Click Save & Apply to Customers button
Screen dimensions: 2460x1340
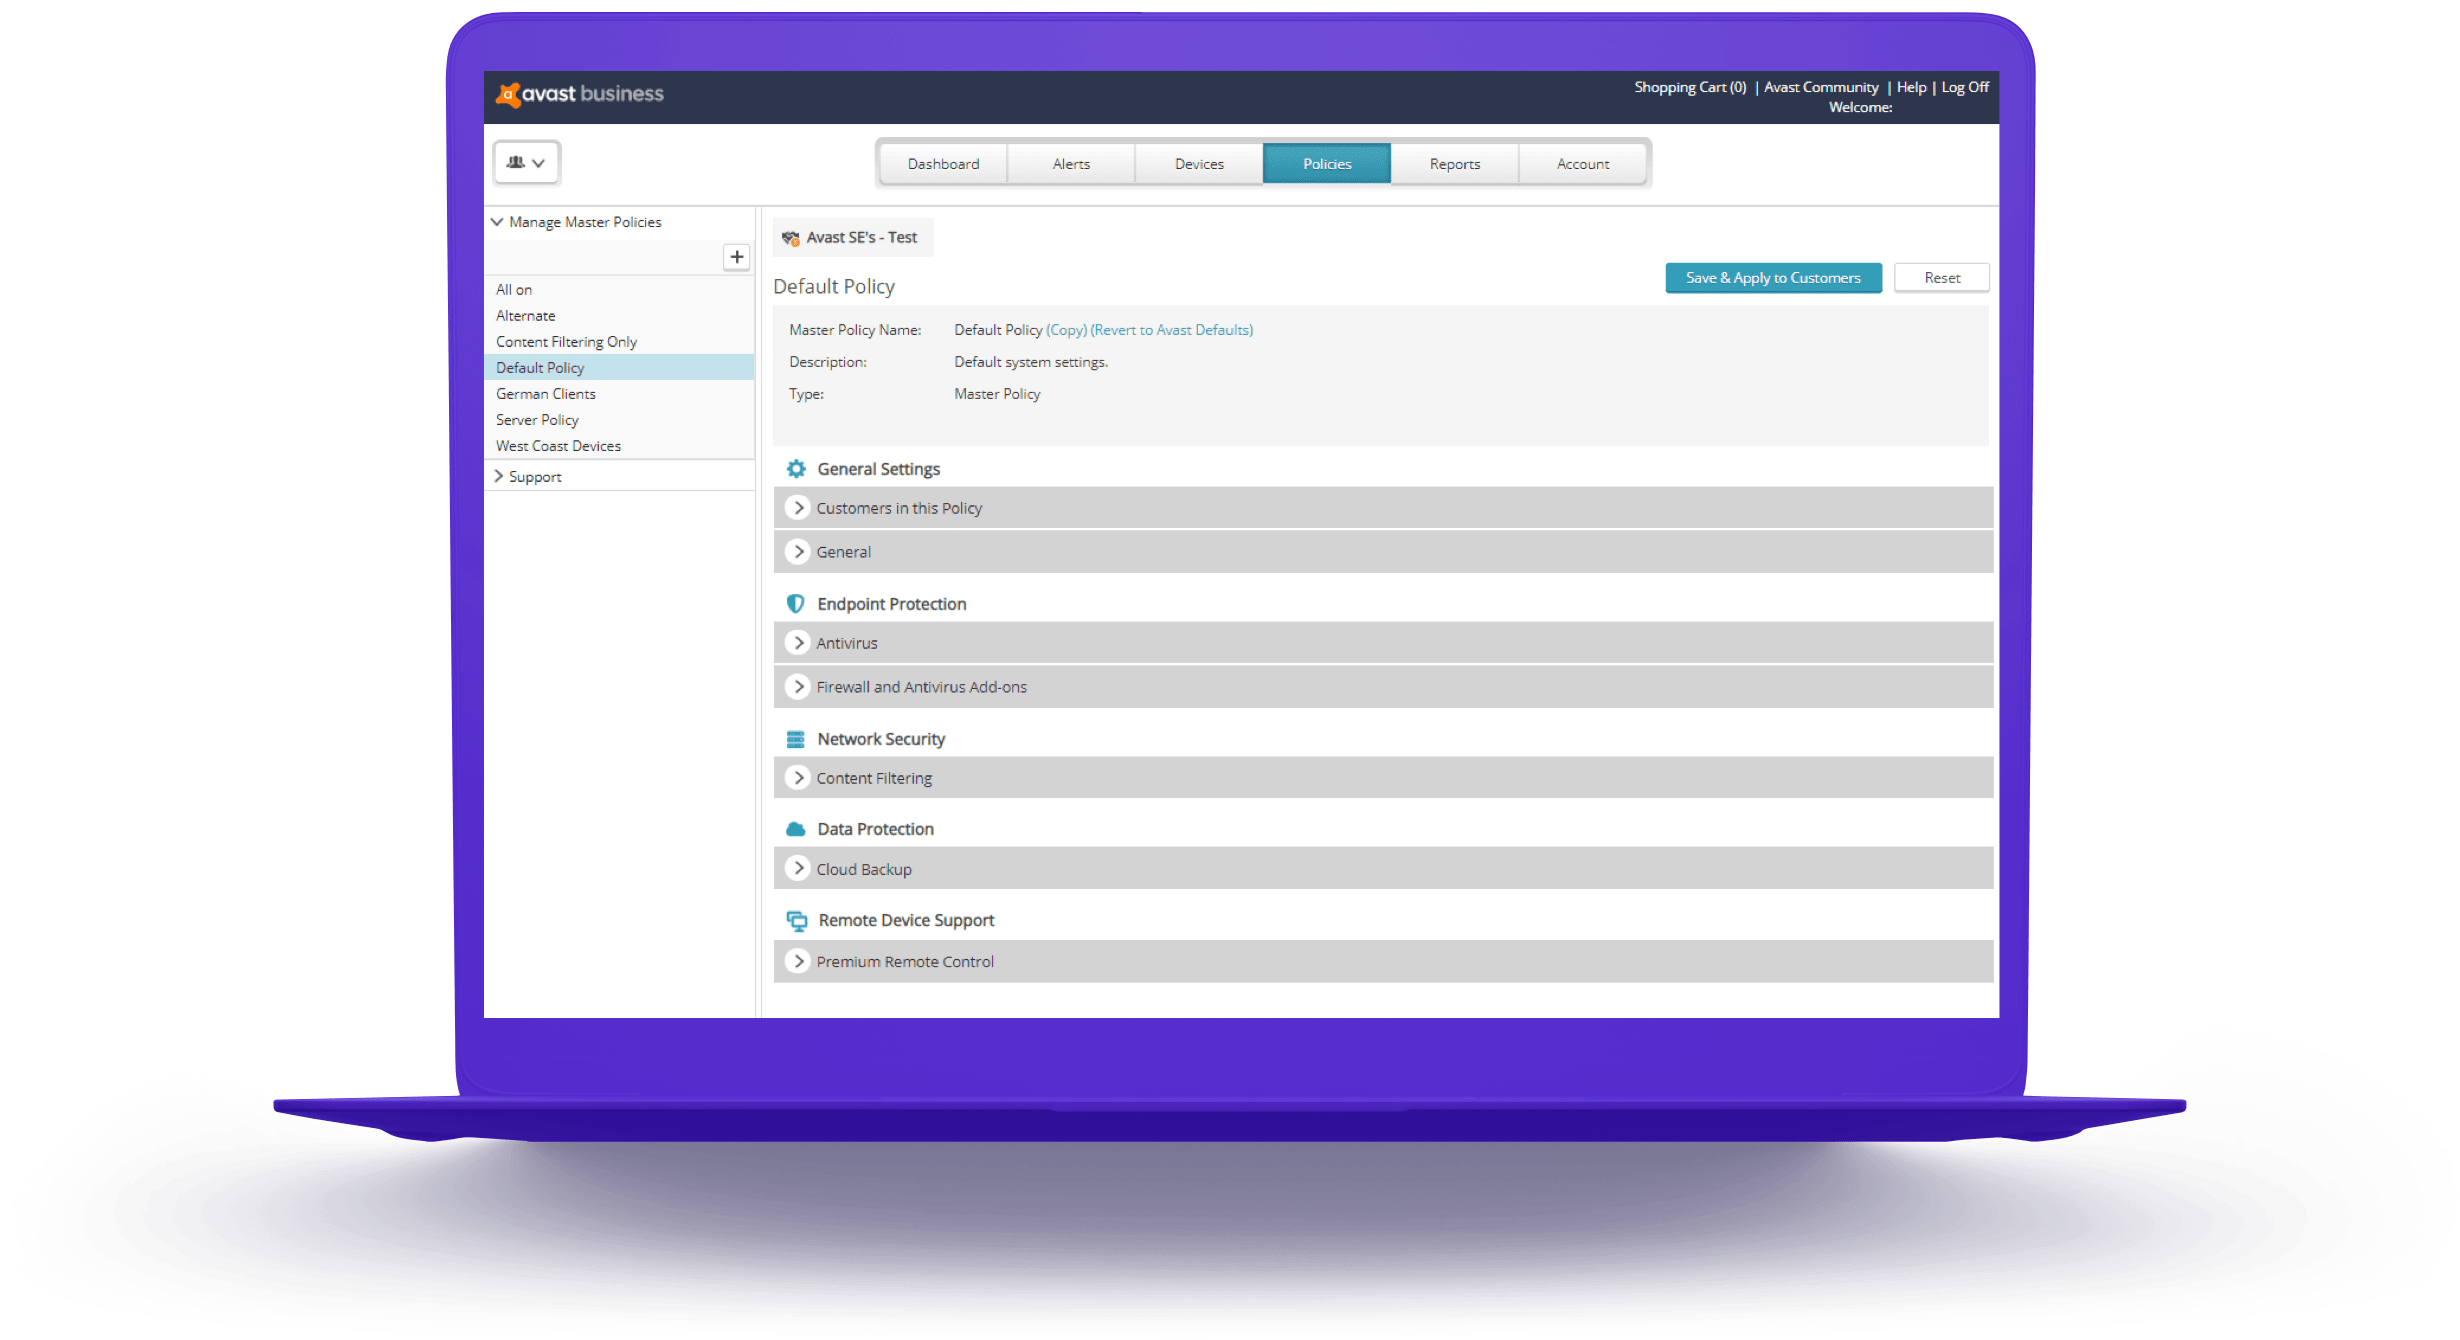1773,278
